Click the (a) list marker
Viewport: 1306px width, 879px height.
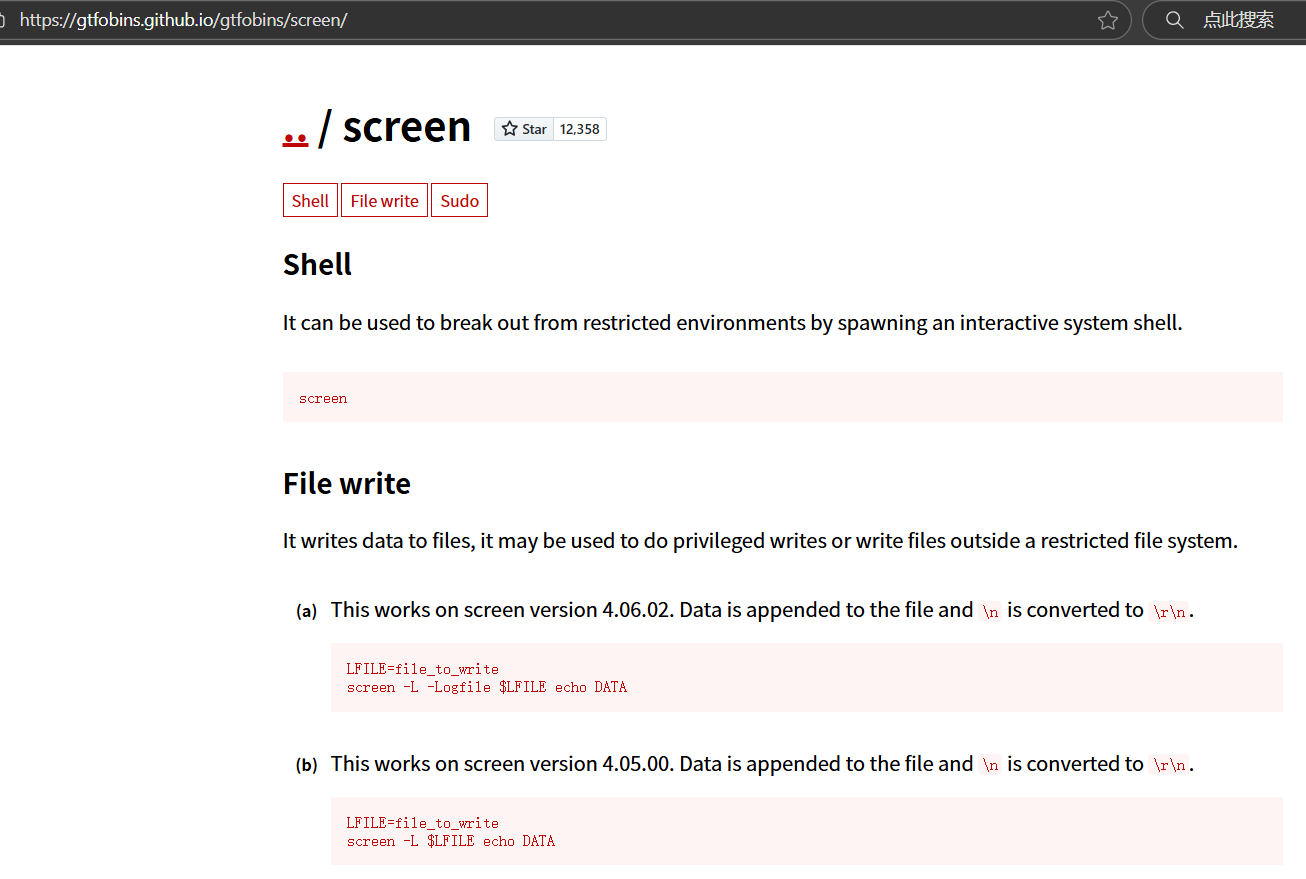[x=306, y=611]
